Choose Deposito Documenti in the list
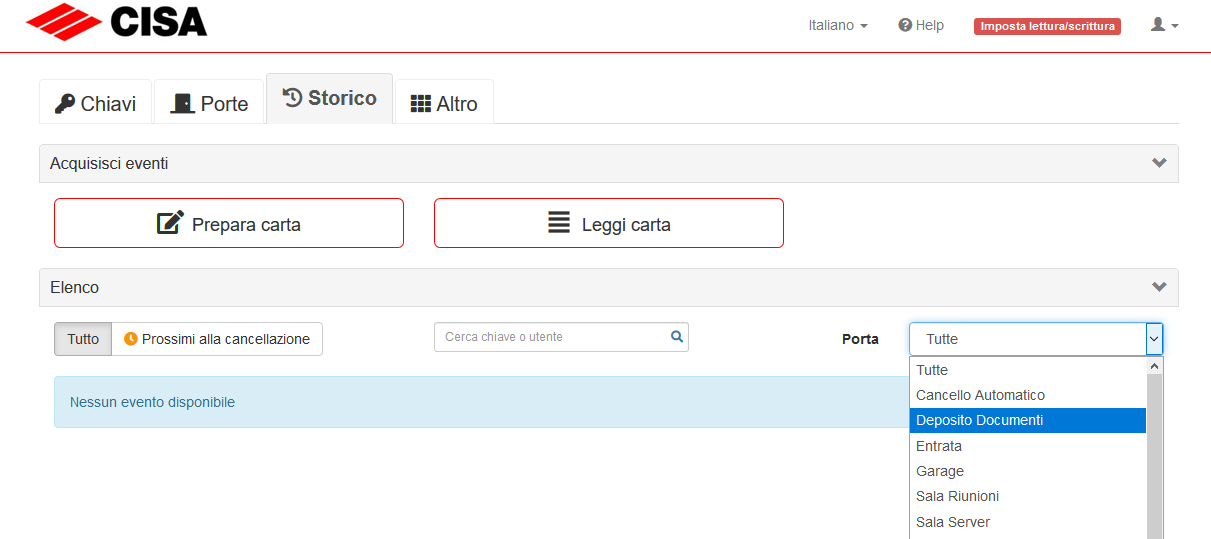Viewport: 1211px width, 539px height. coord(1028,420)
